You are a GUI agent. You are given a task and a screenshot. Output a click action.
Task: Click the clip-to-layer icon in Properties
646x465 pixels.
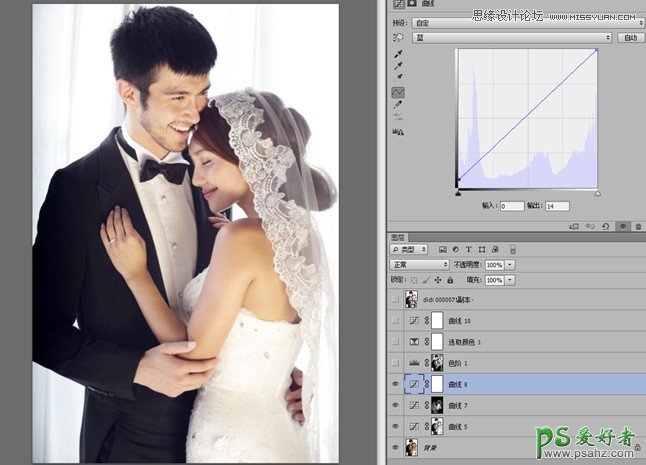point(575,227)
